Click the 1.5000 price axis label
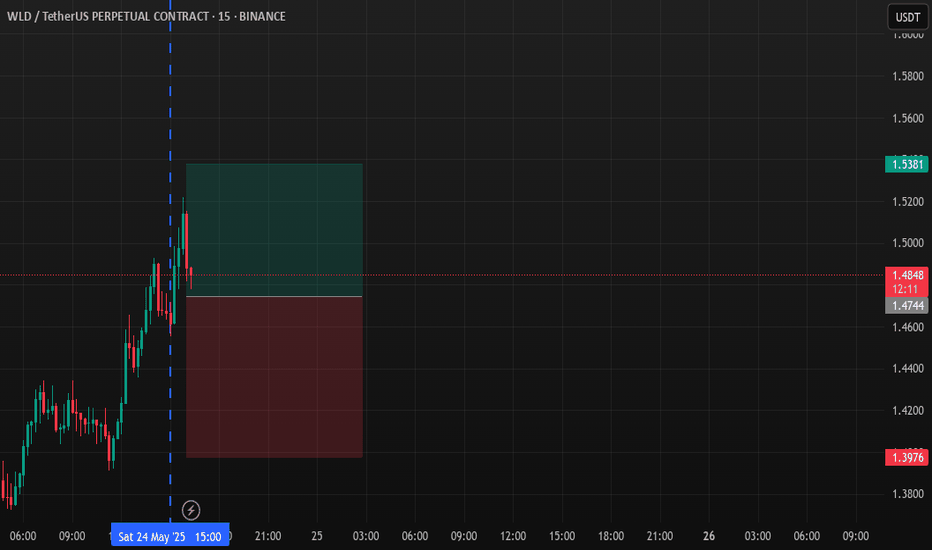 [908, 243]
